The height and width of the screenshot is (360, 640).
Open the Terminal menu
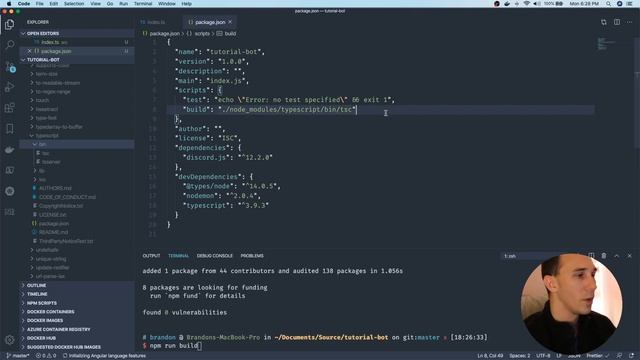pyautogui.click(x=143, y=4)
